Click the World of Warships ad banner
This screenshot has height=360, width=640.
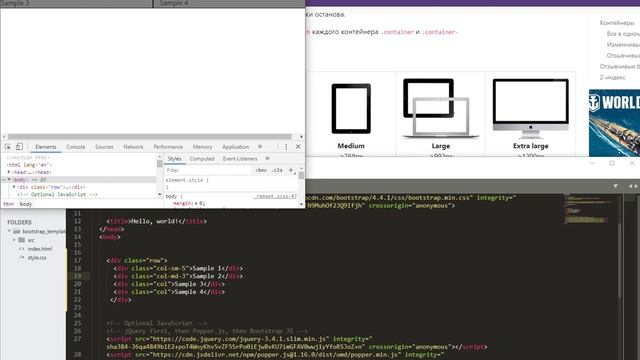(x=614, y=123)
